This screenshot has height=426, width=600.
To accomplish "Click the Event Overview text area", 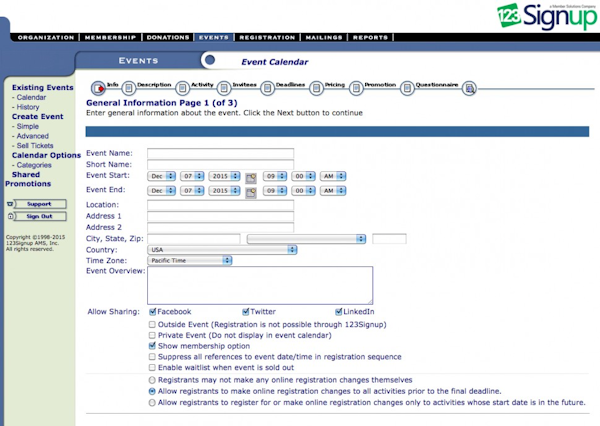I will 260,286.
